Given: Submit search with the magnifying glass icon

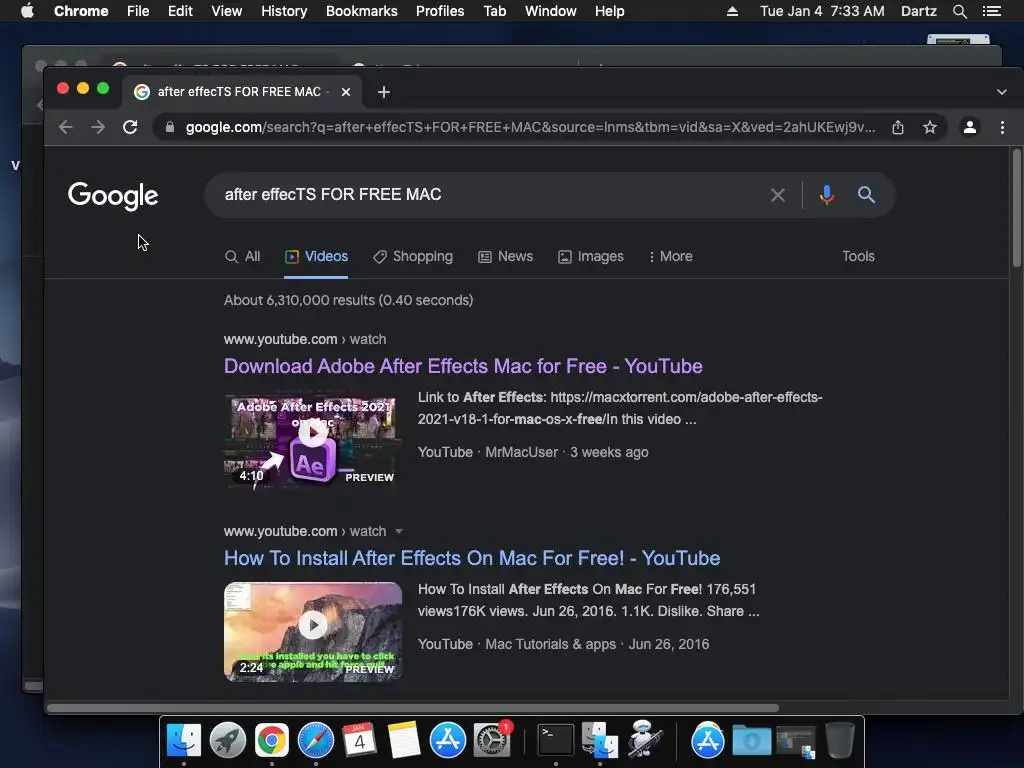Looking at the screenshot, I should click(x=866, y=195).
